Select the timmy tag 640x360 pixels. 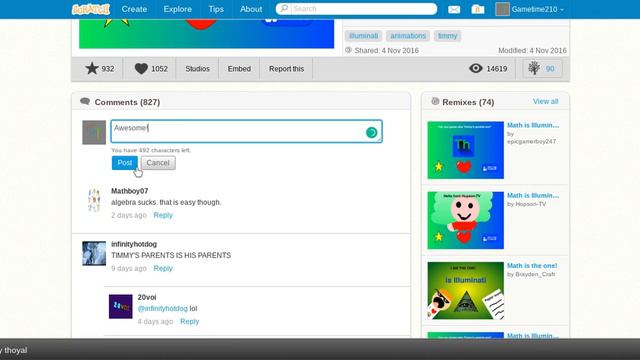(x=447, y=36)
